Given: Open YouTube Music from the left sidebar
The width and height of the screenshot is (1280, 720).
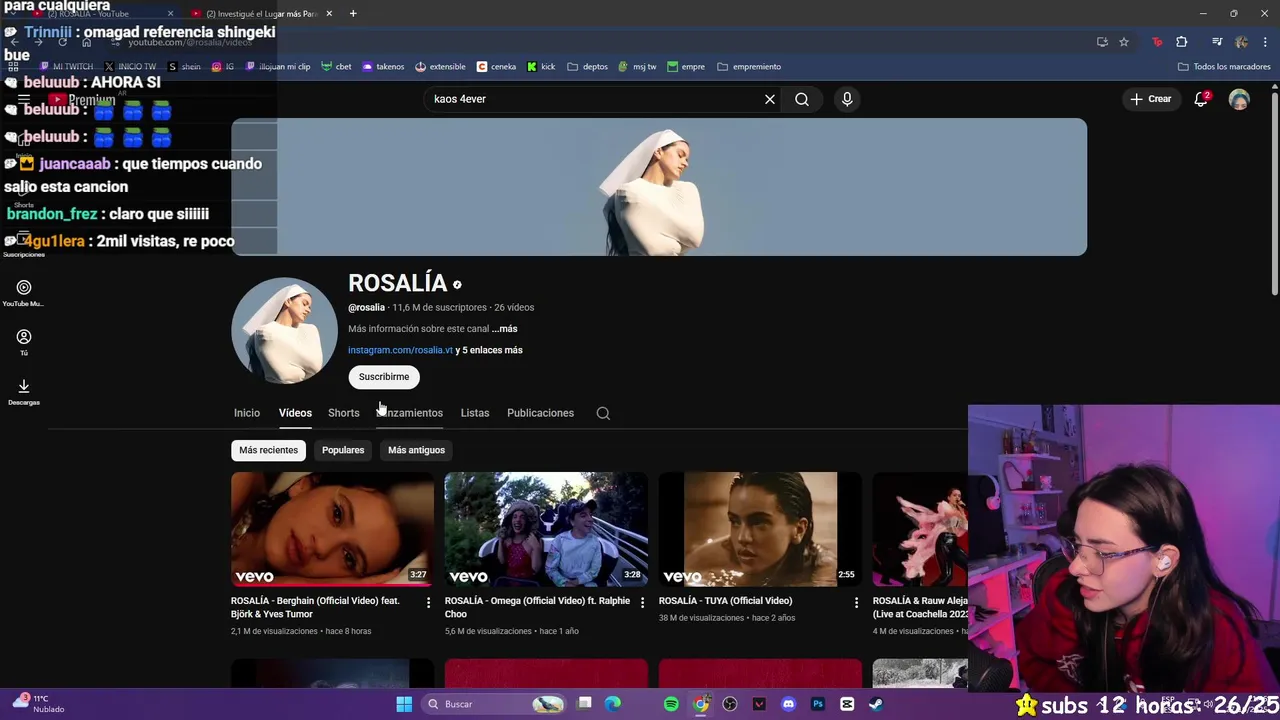Looking at the screenshot, I should coord(24,293).
